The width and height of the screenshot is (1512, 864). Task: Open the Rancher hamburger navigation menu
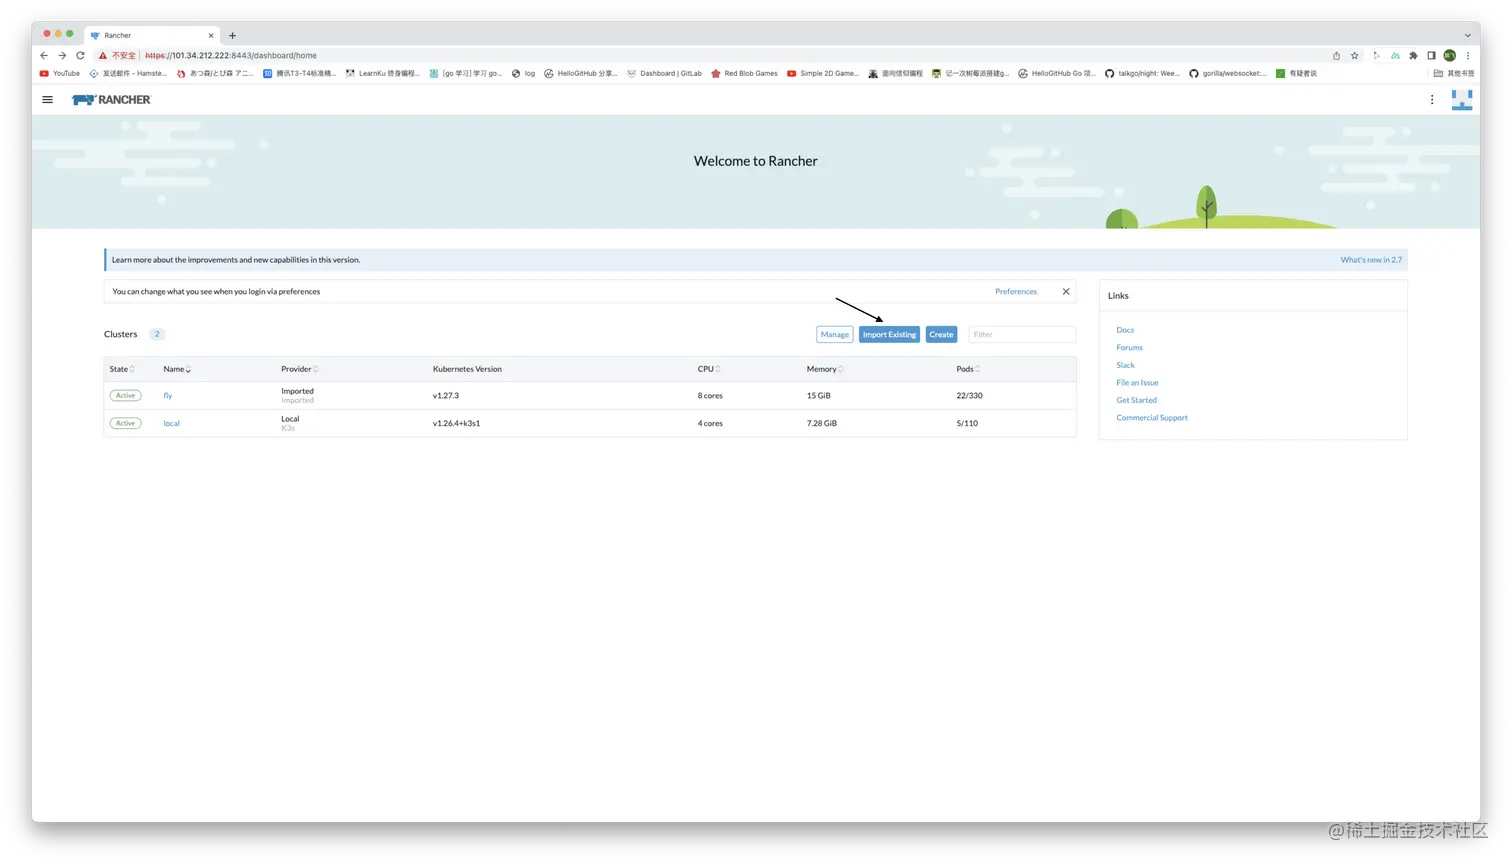click(47, 100)
